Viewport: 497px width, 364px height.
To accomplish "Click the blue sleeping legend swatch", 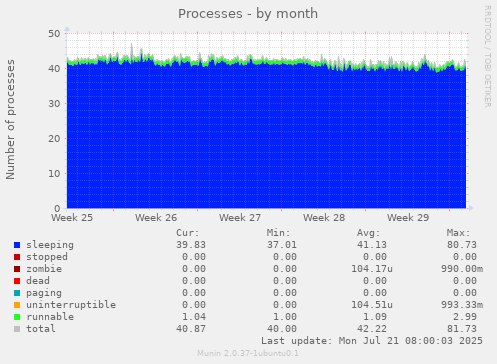I will [x=17, y=245].
